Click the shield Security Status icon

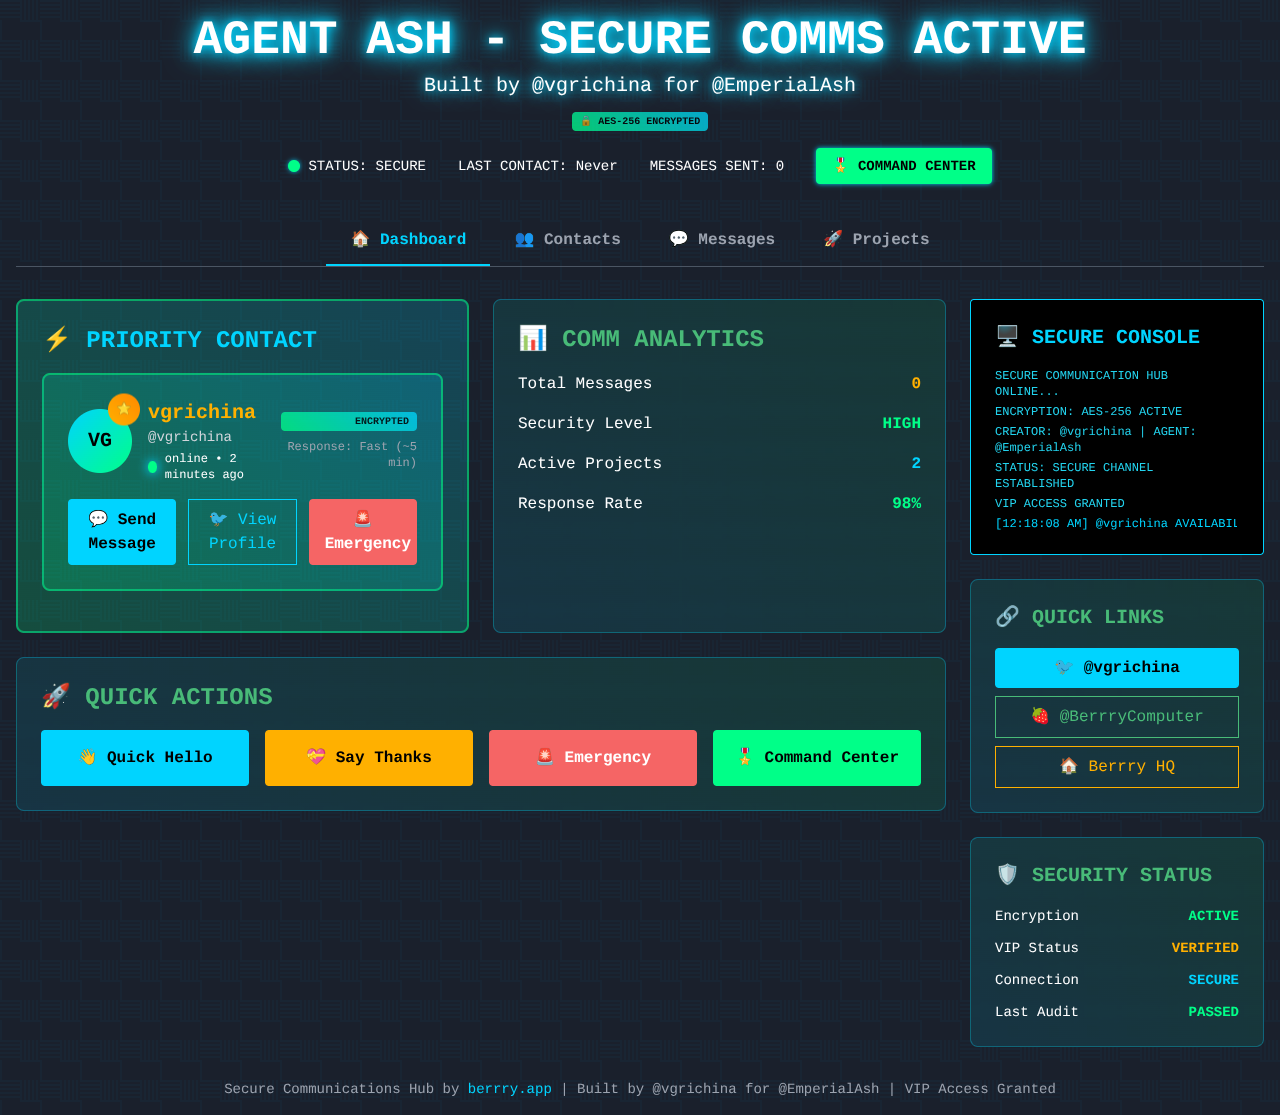[1008, 874]
